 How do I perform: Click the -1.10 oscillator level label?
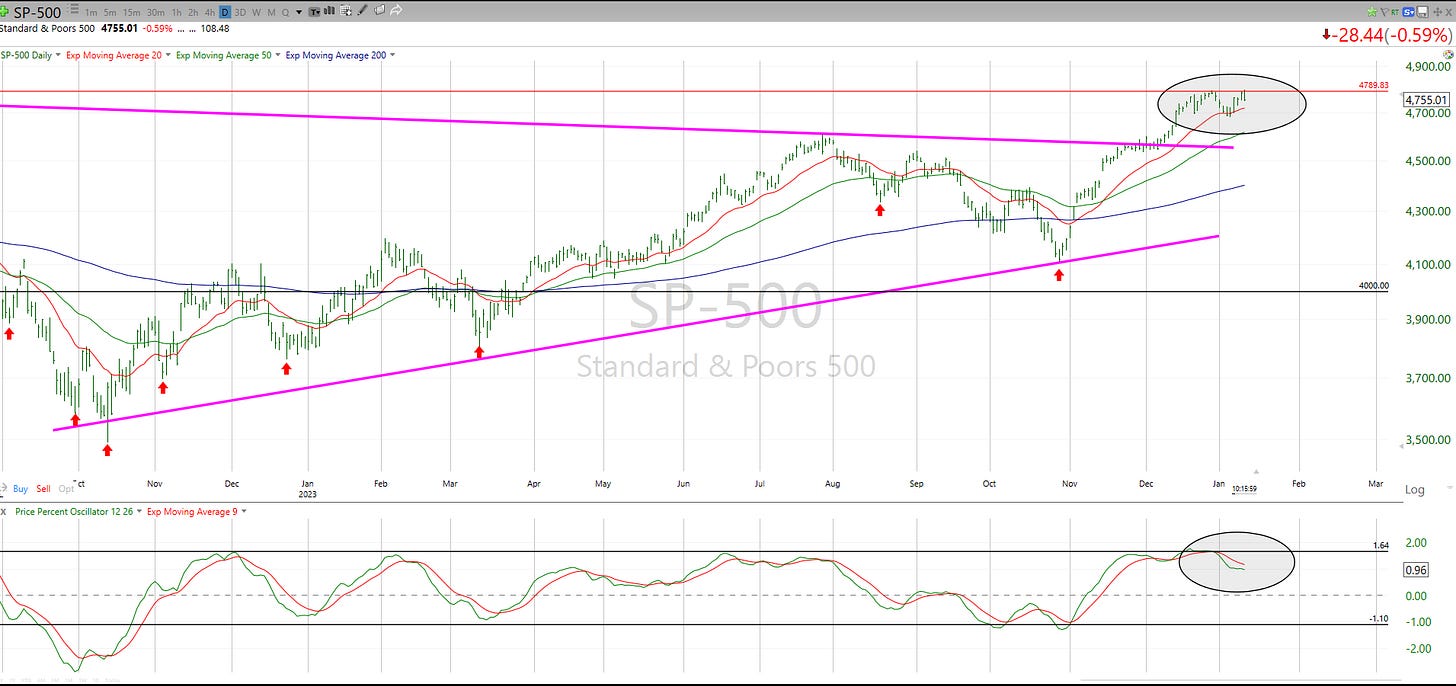[x=1378, y=619]
